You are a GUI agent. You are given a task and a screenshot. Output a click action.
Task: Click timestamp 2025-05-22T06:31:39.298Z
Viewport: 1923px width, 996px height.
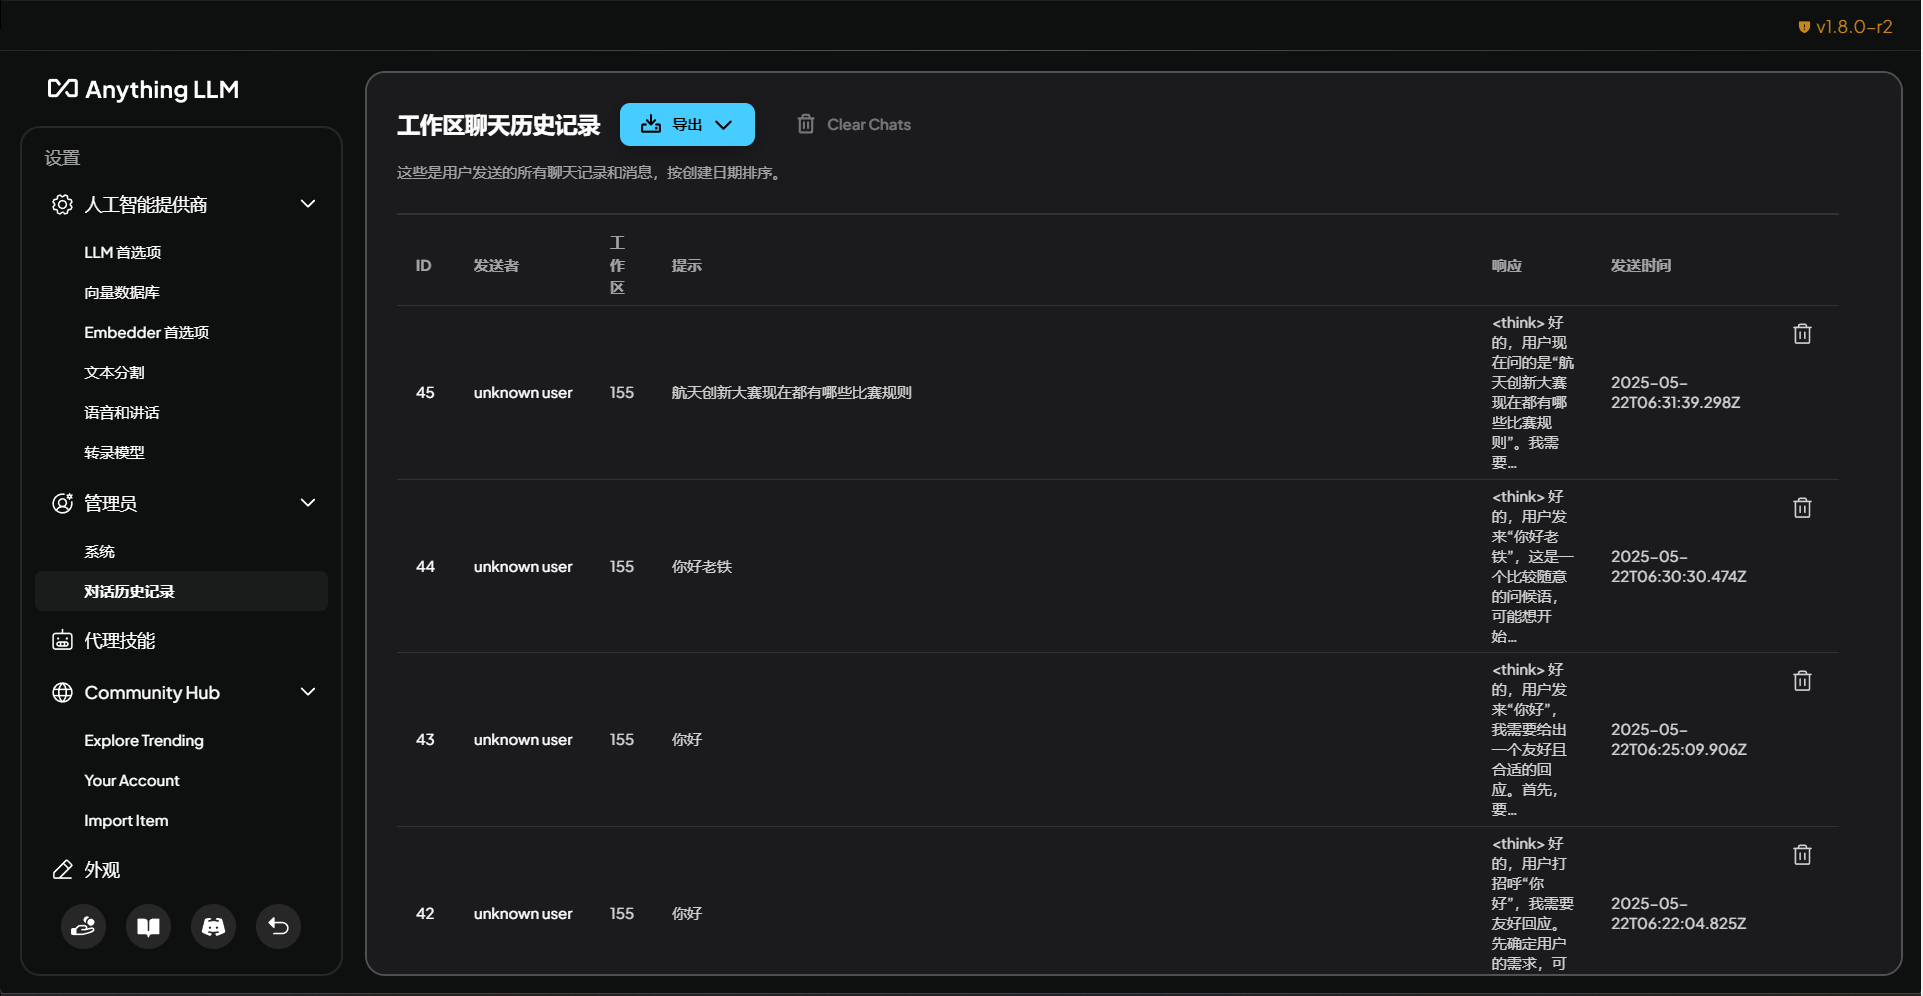pos(1675,393)
